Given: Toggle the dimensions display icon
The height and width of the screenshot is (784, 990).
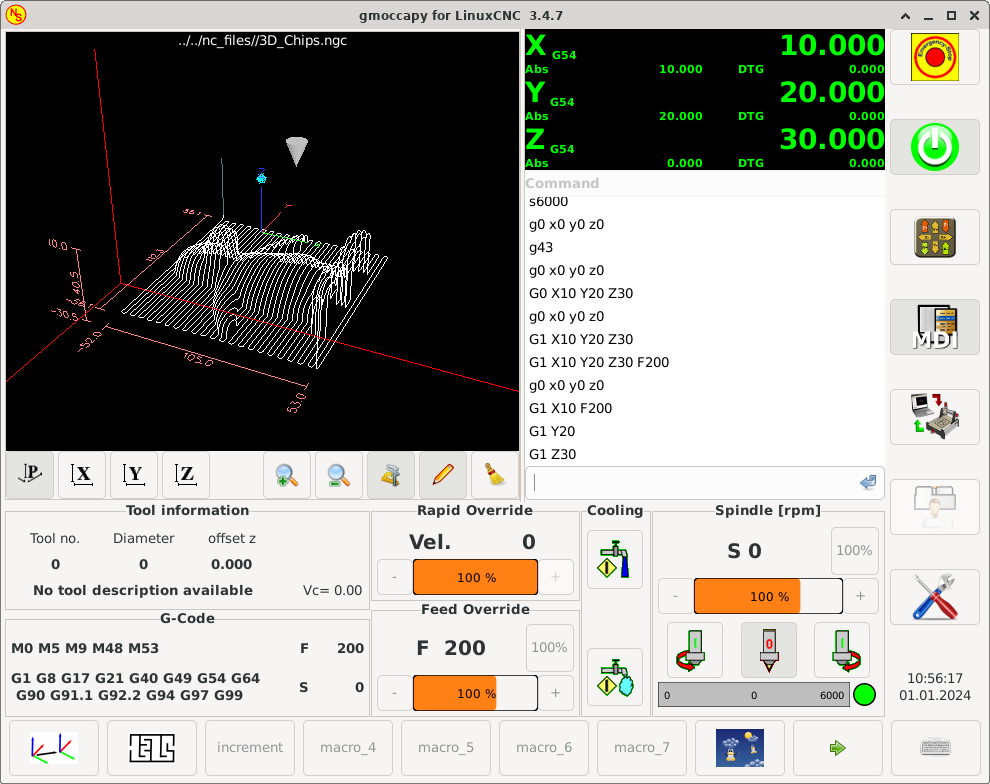Looking at the screenshot, I should click(391, 475).
